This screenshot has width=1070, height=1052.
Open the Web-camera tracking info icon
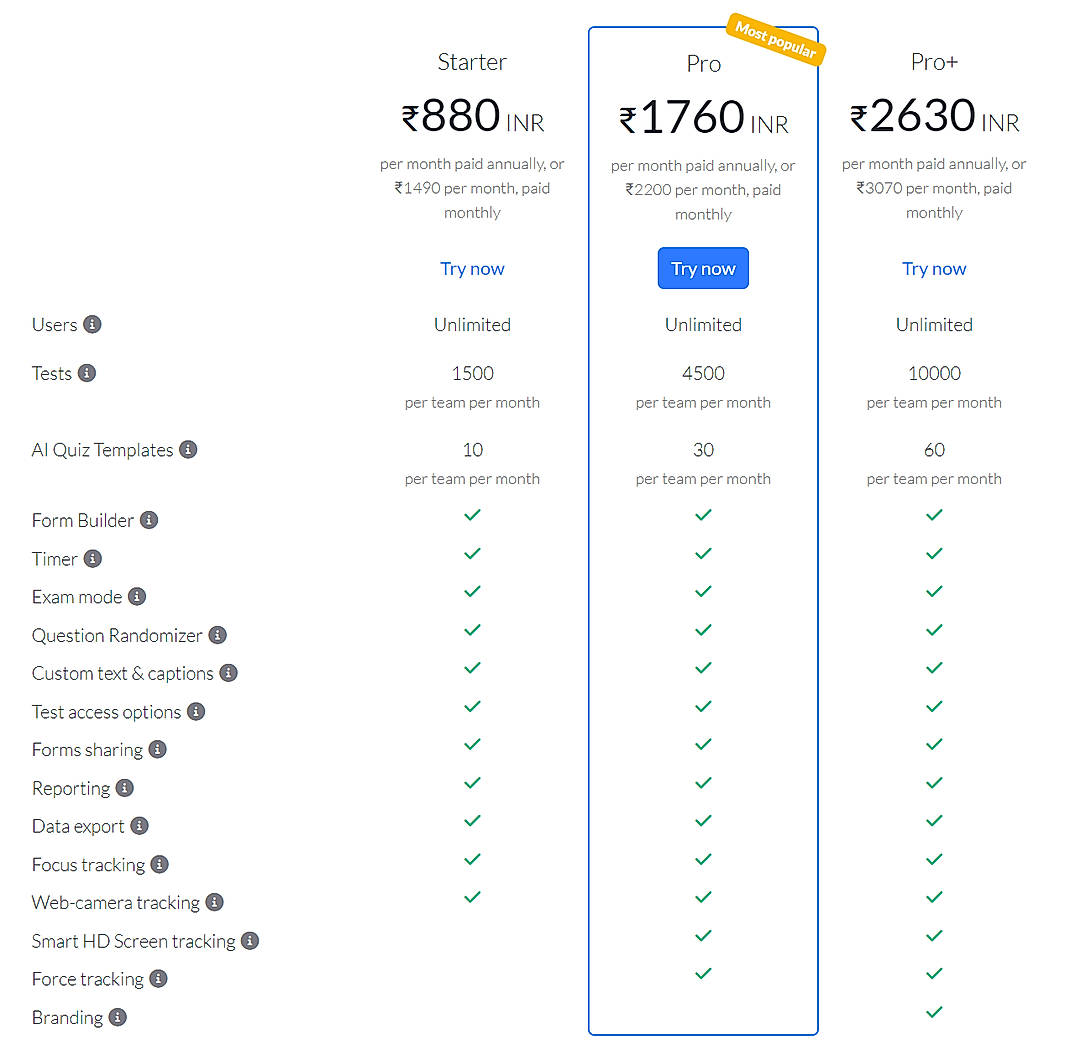(x=214, y=902)
